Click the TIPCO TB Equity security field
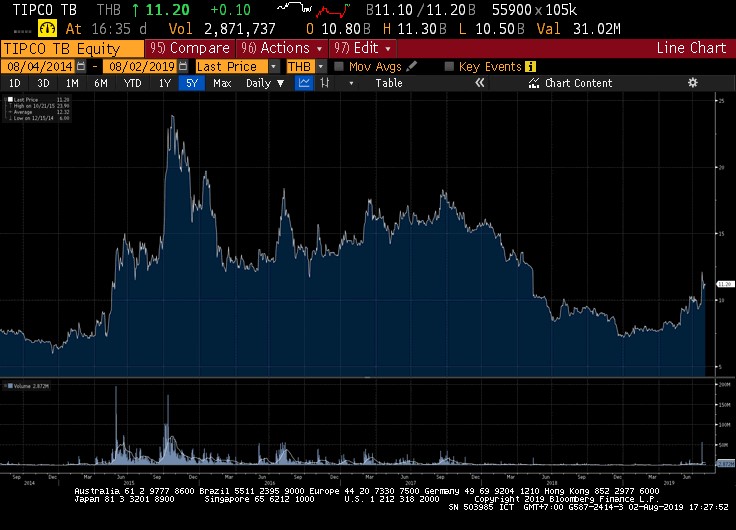The height and width of the screenshot is (530, 736). point(72,48)
